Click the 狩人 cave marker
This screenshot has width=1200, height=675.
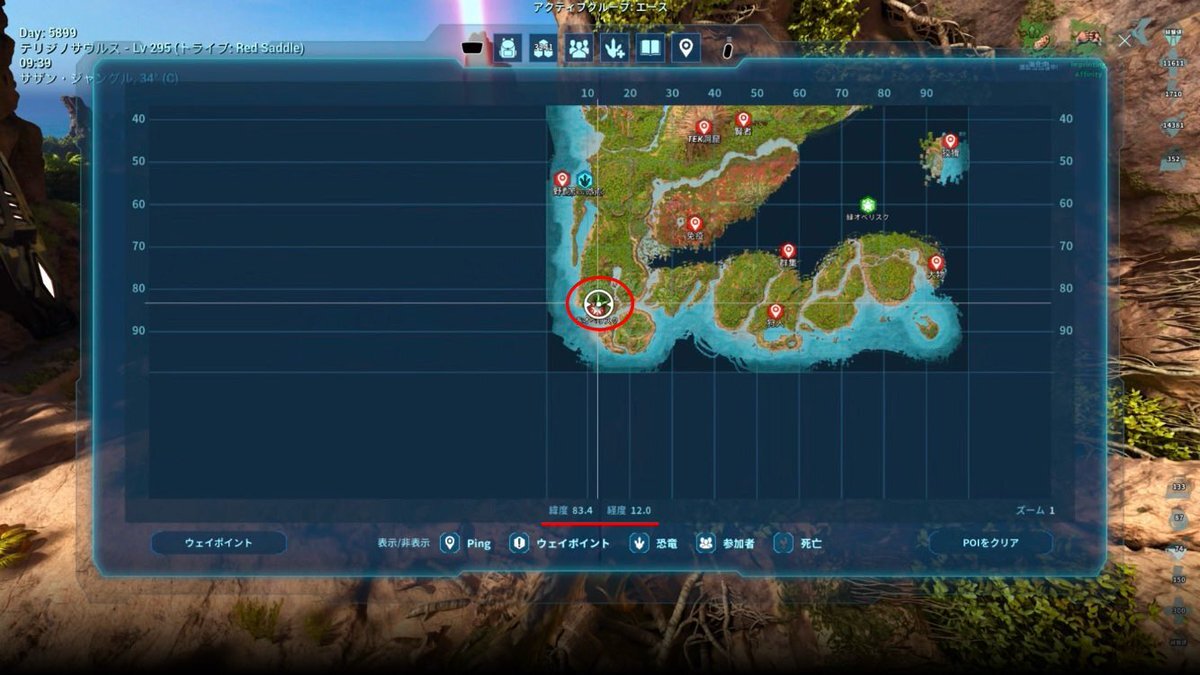775,312
